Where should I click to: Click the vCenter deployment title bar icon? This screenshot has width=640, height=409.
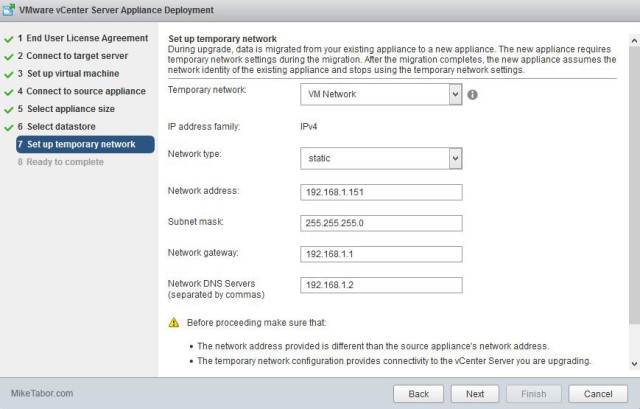9,10
